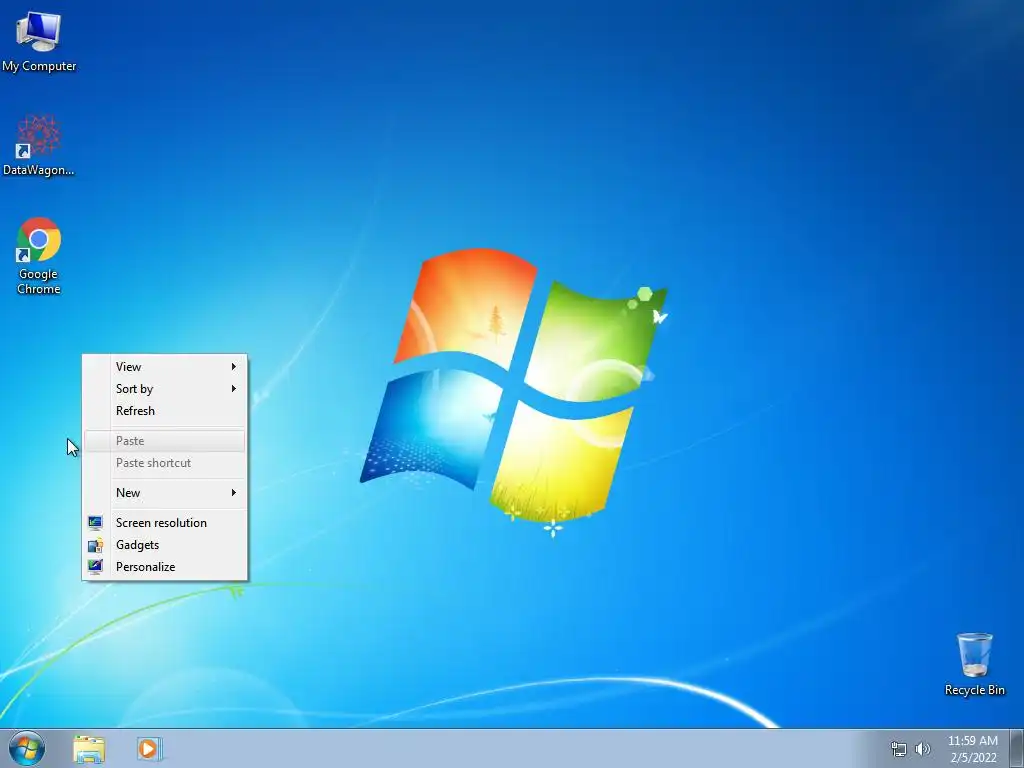Open the View menu entry
1024x768 pixels.
165,366
